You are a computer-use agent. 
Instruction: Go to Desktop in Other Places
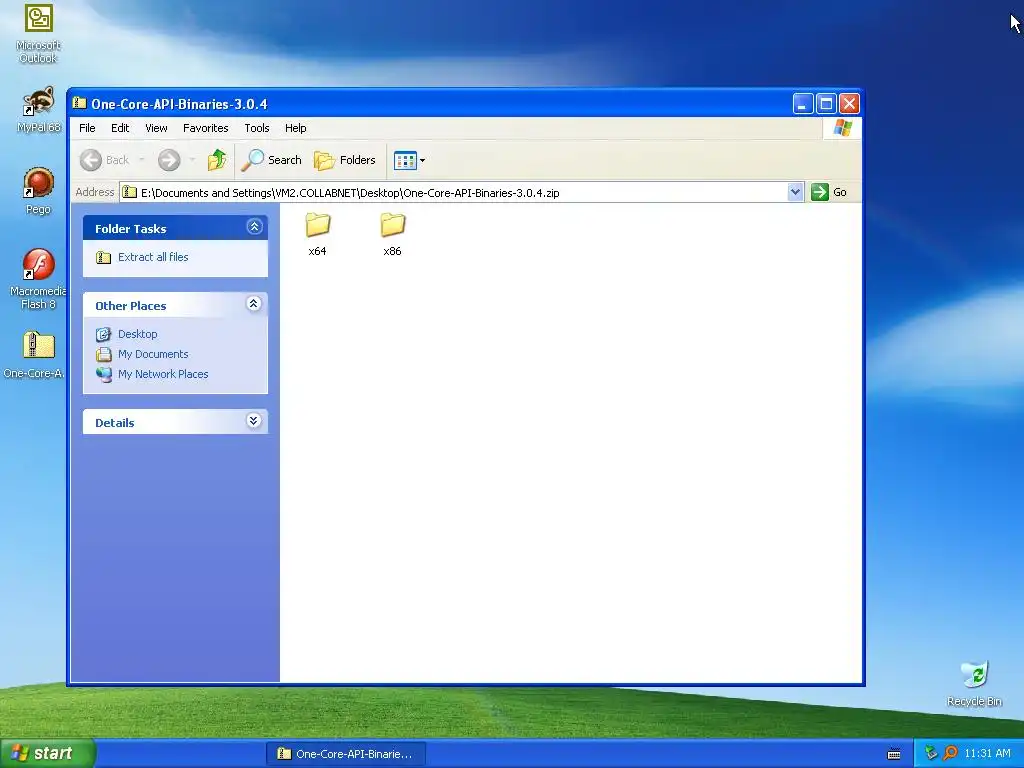pos(137,334)
